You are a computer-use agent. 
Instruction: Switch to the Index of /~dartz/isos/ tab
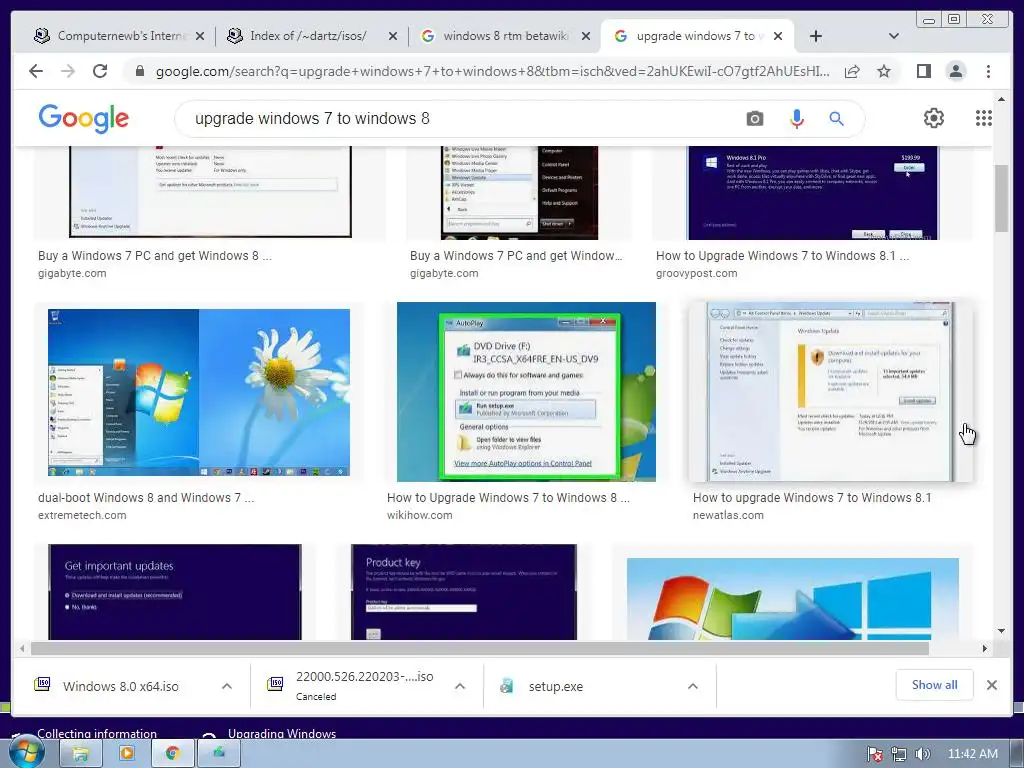pyautogui.click(x=310, y=36)
